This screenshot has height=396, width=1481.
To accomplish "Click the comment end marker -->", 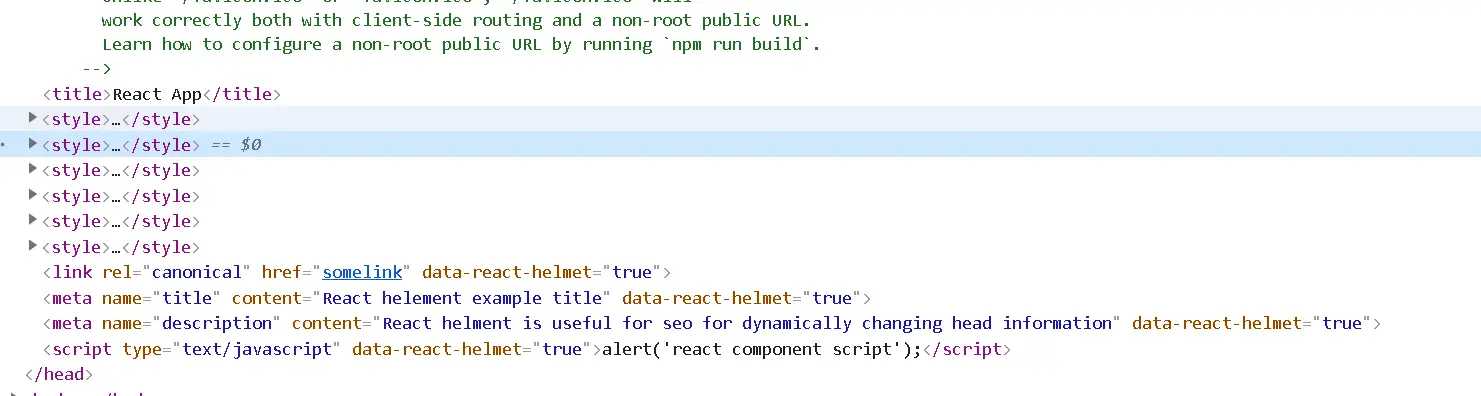I will [97, 69].
